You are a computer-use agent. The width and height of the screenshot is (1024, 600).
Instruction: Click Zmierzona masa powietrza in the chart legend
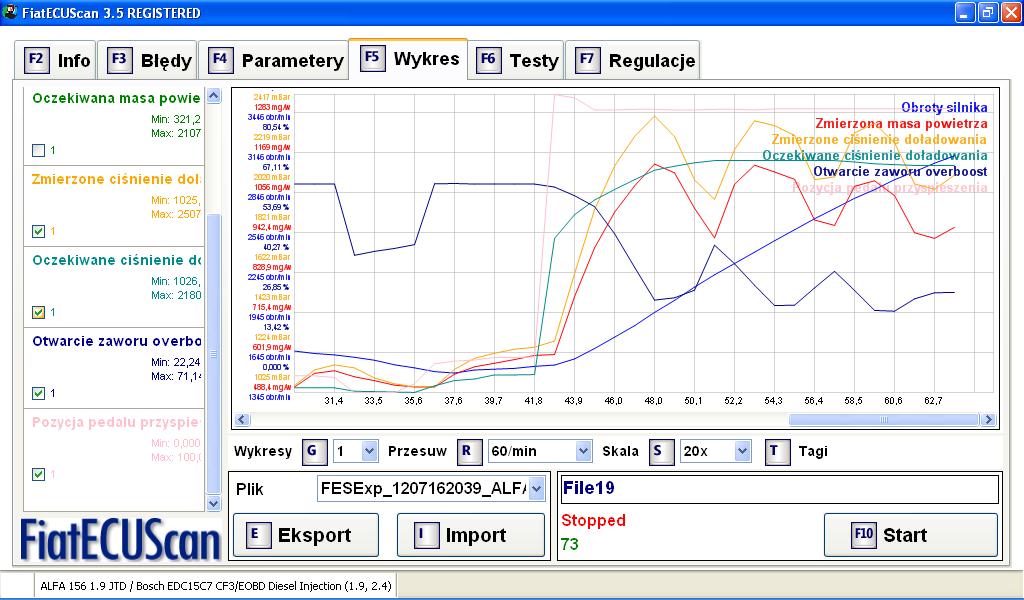[x=901, y=123]
